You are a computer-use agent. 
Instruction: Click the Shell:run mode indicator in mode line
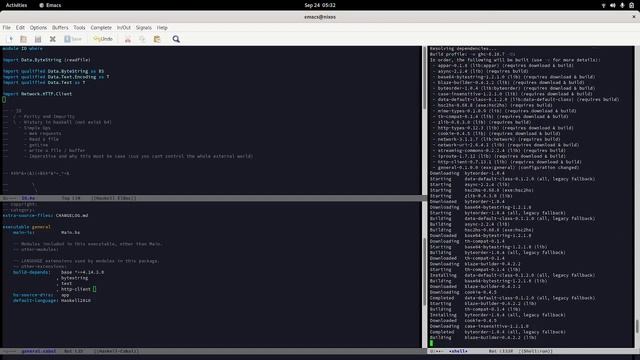point(536,351)
